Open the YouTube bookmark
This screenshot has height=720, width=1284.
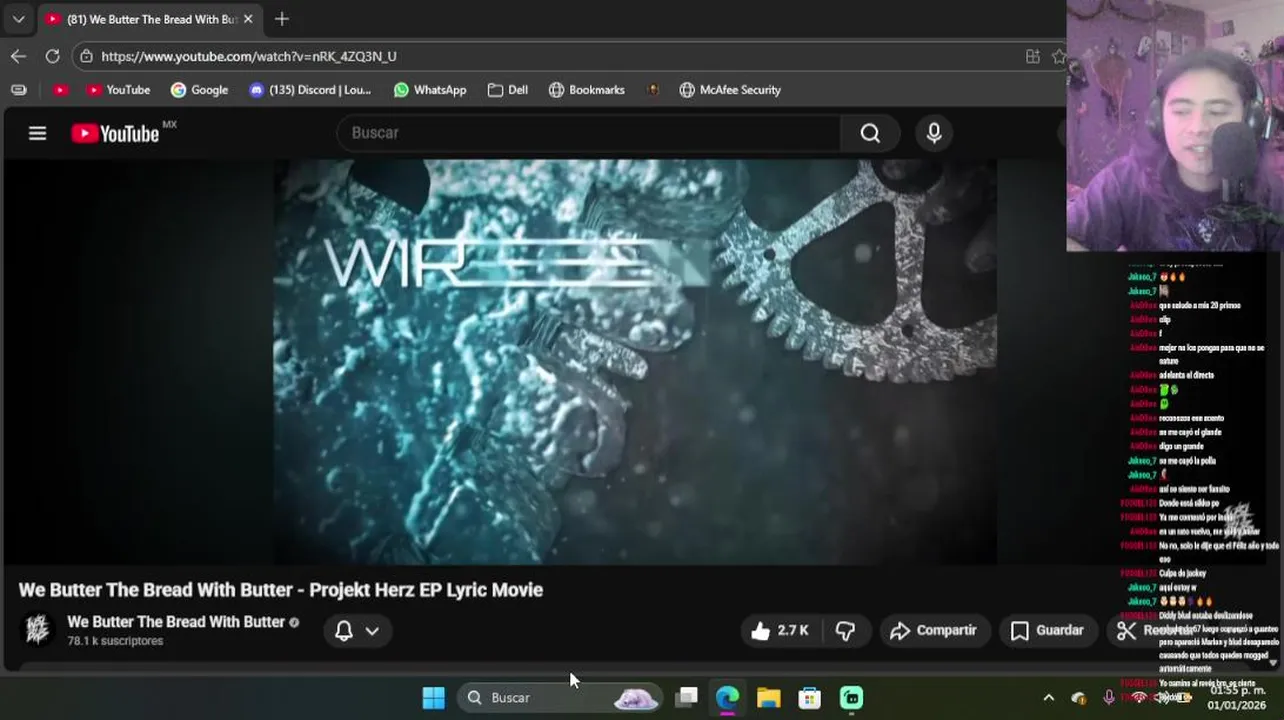pyautogui.click(x=118, y=90)
